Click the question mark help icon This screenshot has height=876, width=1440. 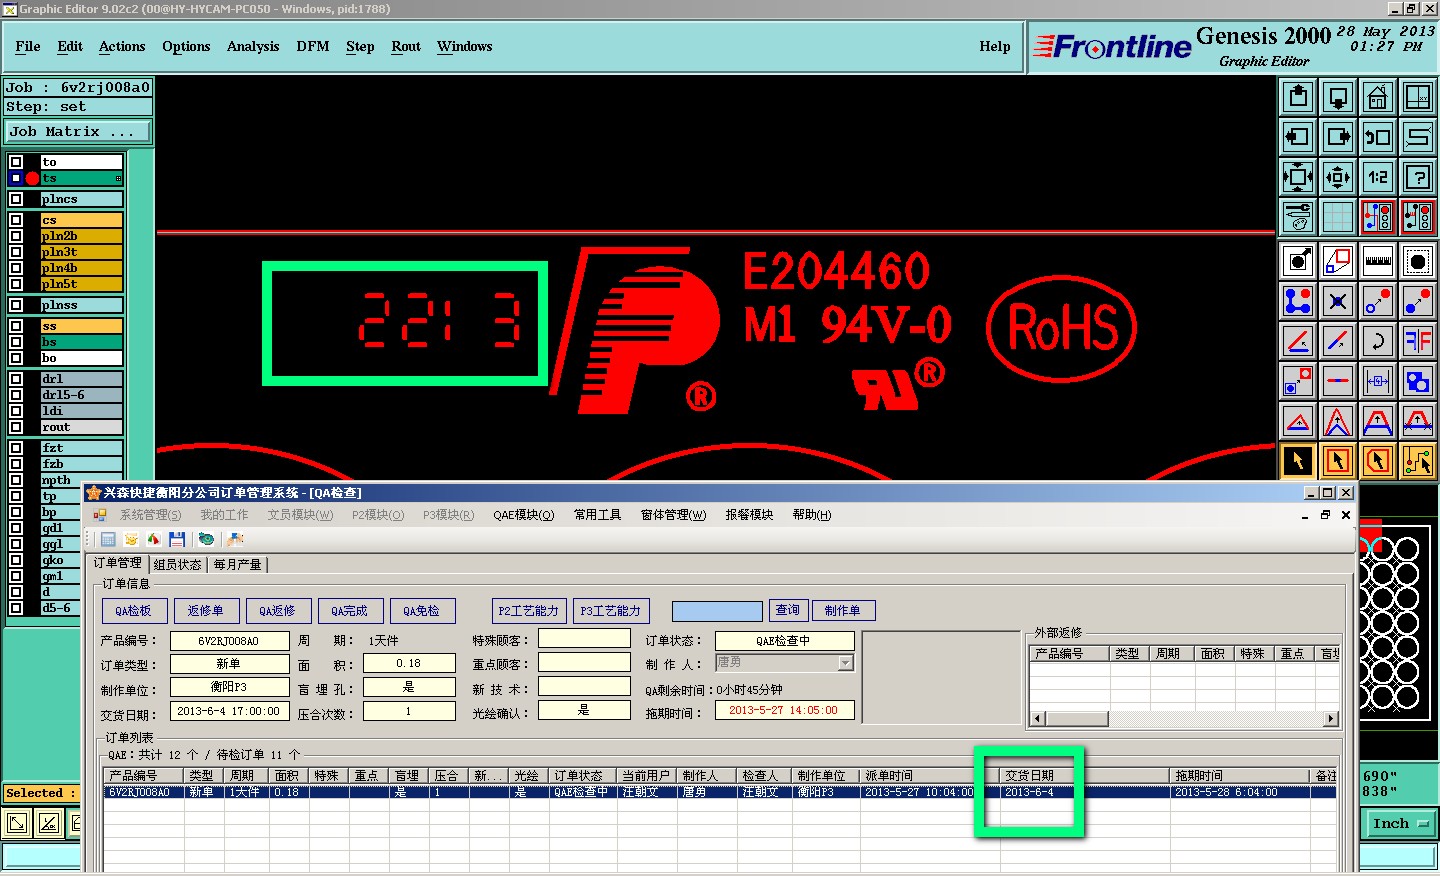pos(1418,177)
